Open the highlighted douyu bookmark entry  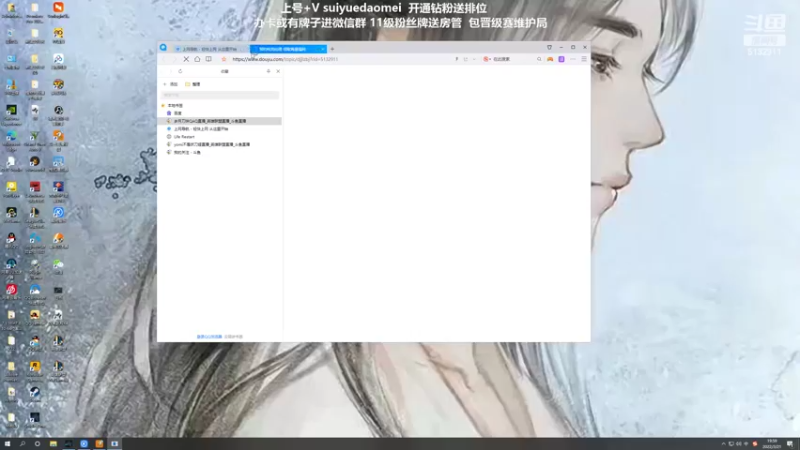220,121
